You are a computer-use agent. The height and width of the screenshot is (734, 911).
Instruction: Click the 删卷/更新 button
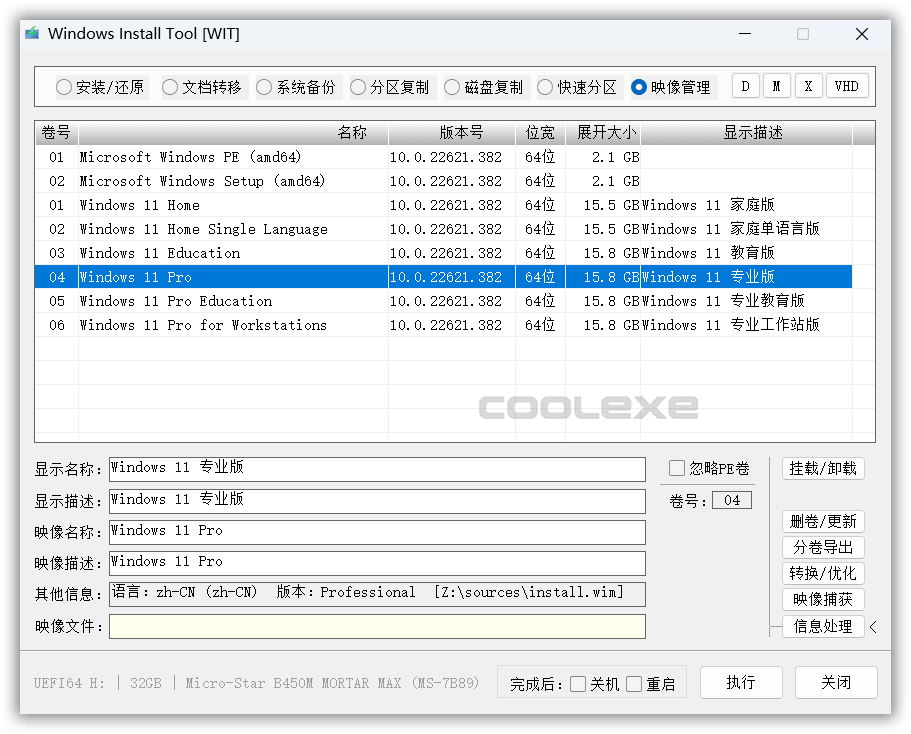823,521
